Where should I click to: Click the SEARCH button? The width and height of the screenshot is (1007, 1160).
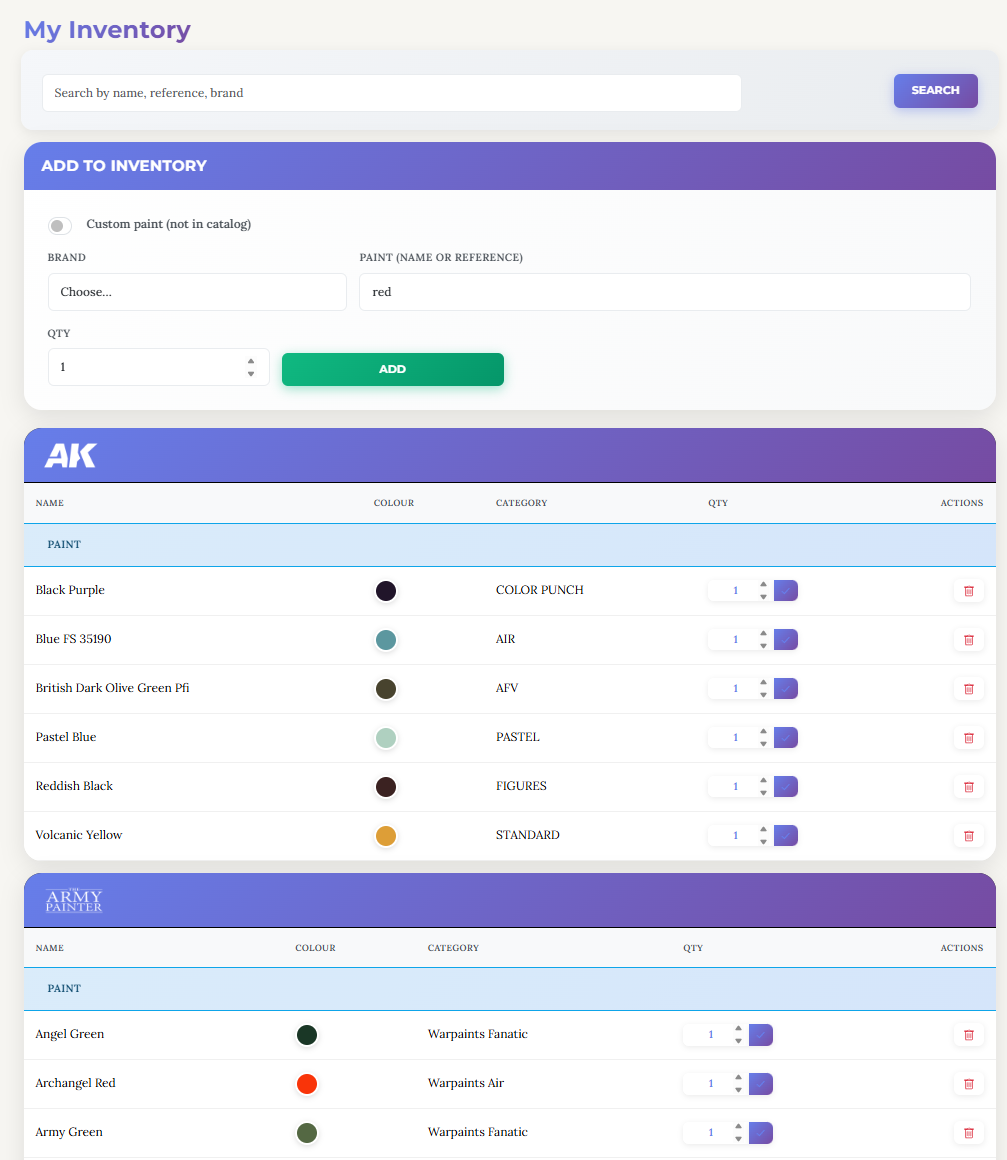tap(935, 90)
